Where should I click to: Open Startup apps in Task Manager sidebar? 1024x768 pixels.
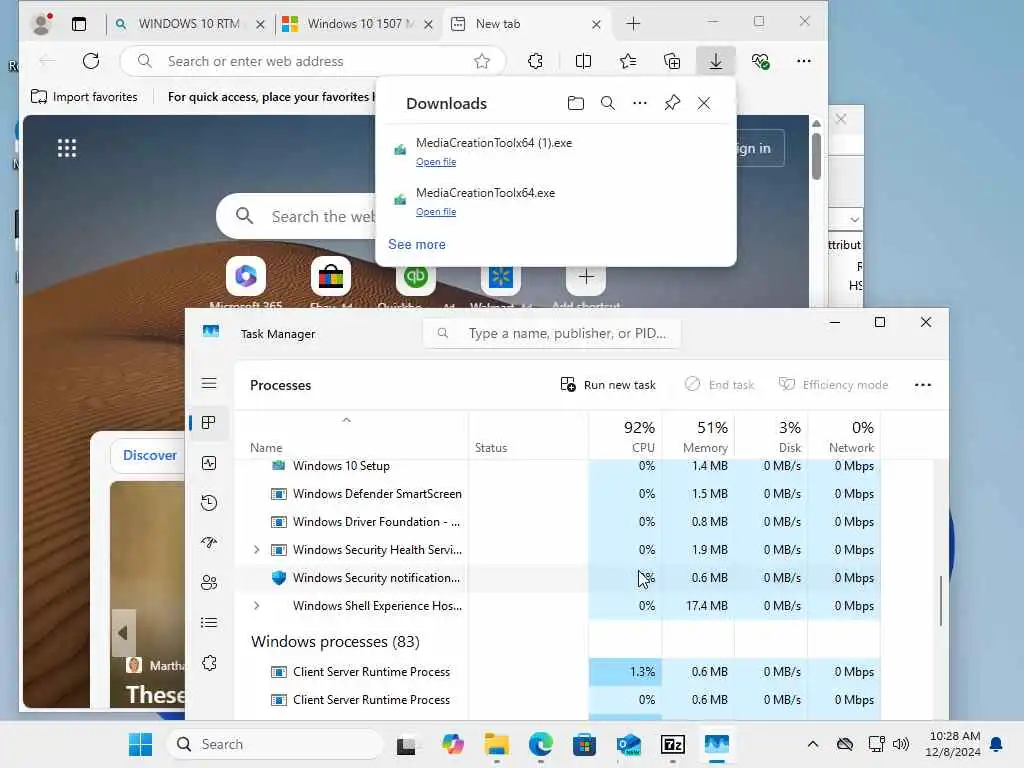(209, 543)
